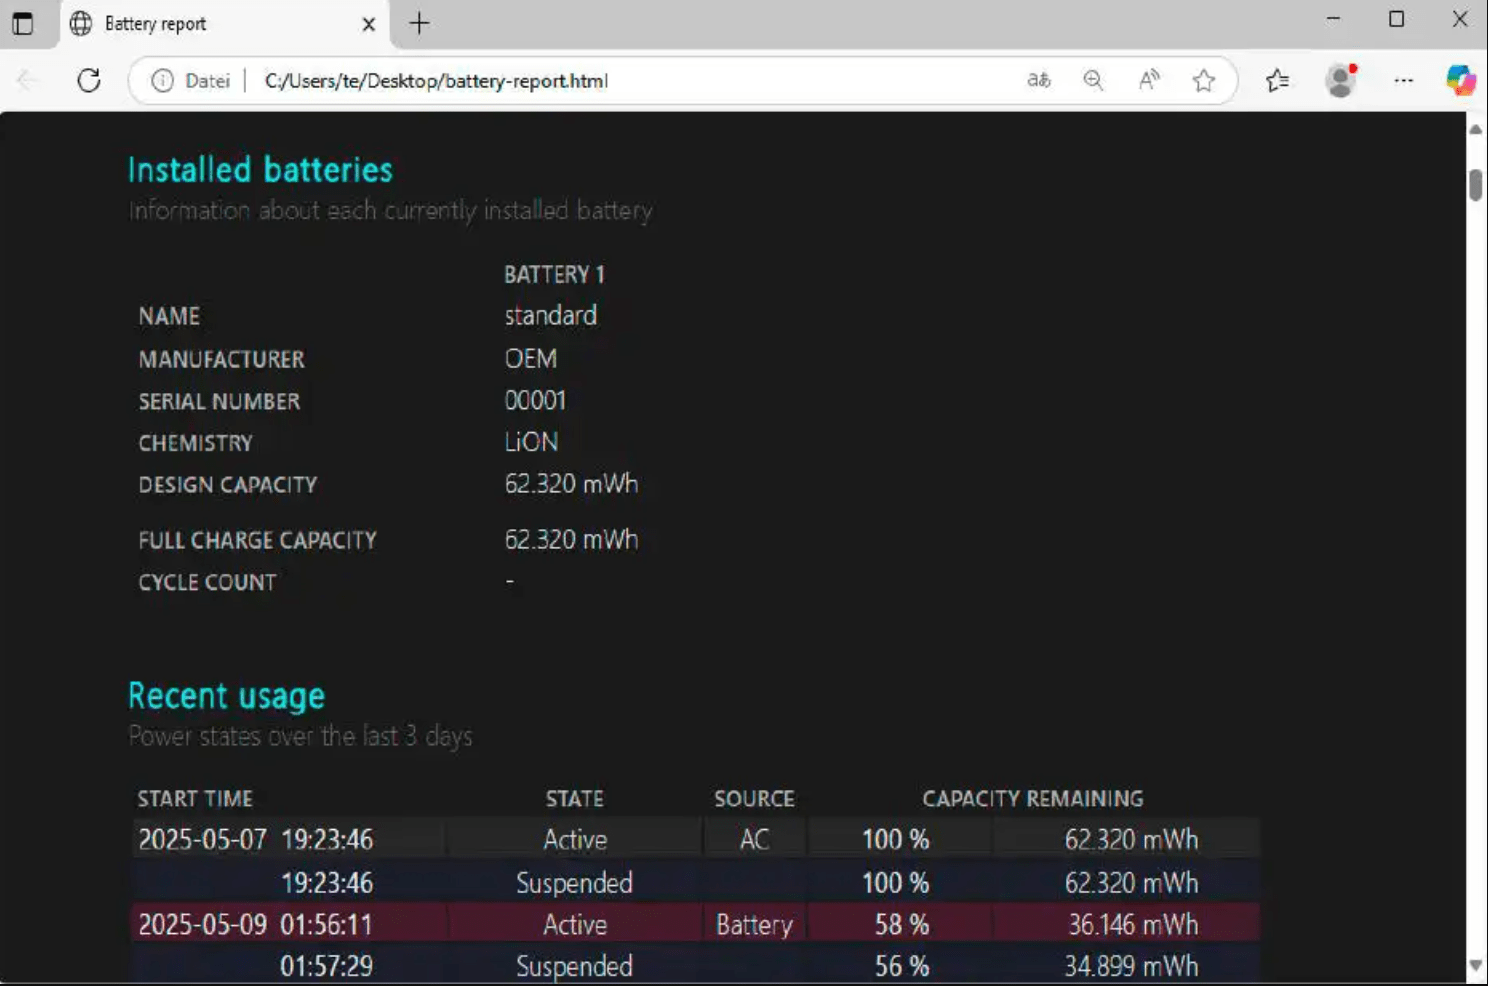Open the Settings and more menu
The image size is (1488, 986).
point(1404,80)
